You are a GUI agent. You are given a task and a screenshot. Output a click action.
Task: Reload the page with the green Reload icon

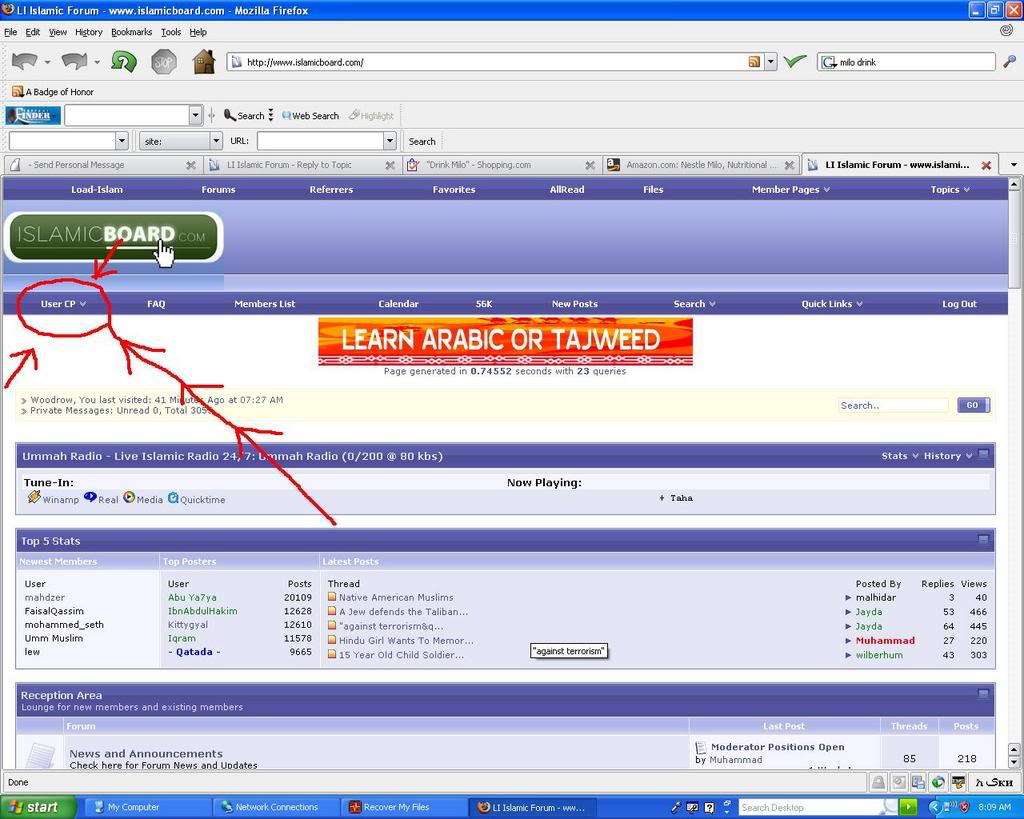point(123,62)
